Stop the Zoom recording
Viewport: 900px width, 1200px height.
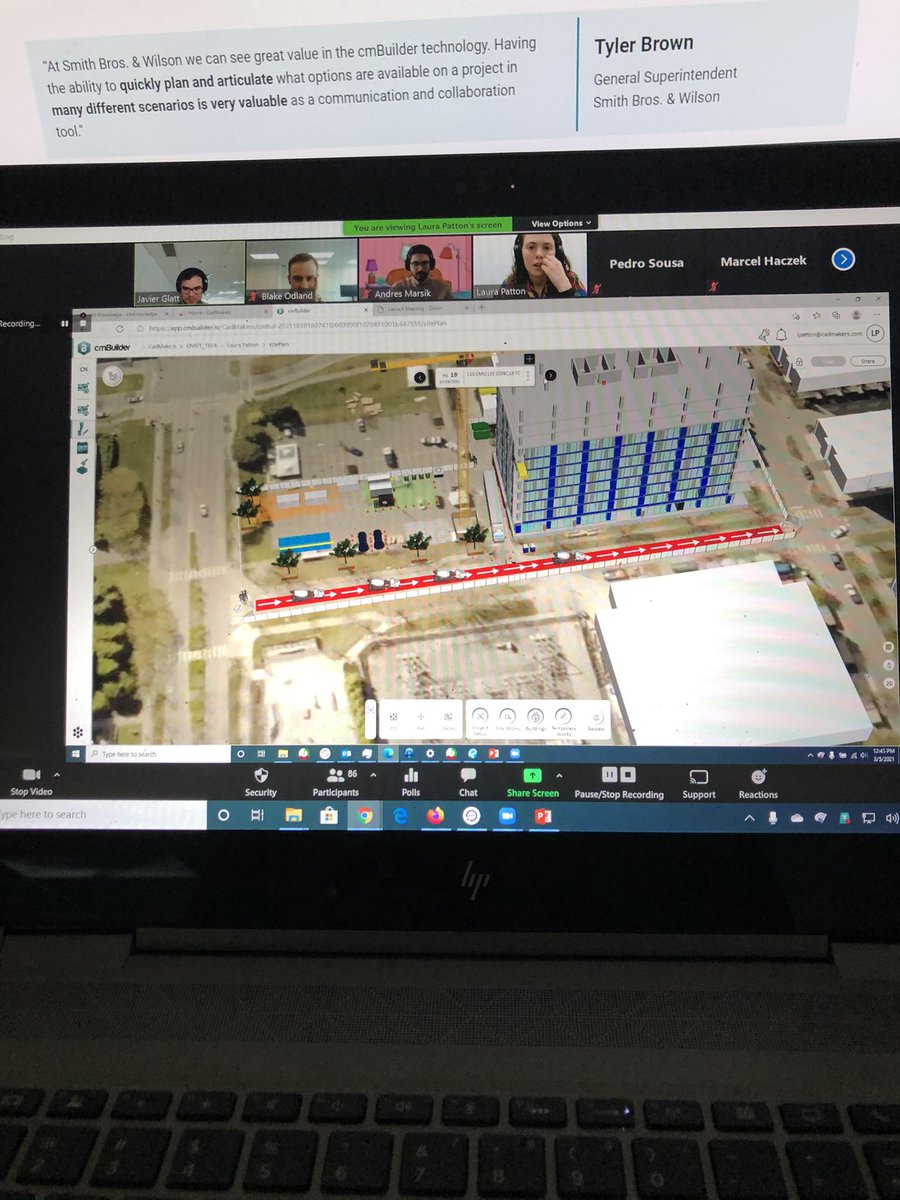(628, 774)
